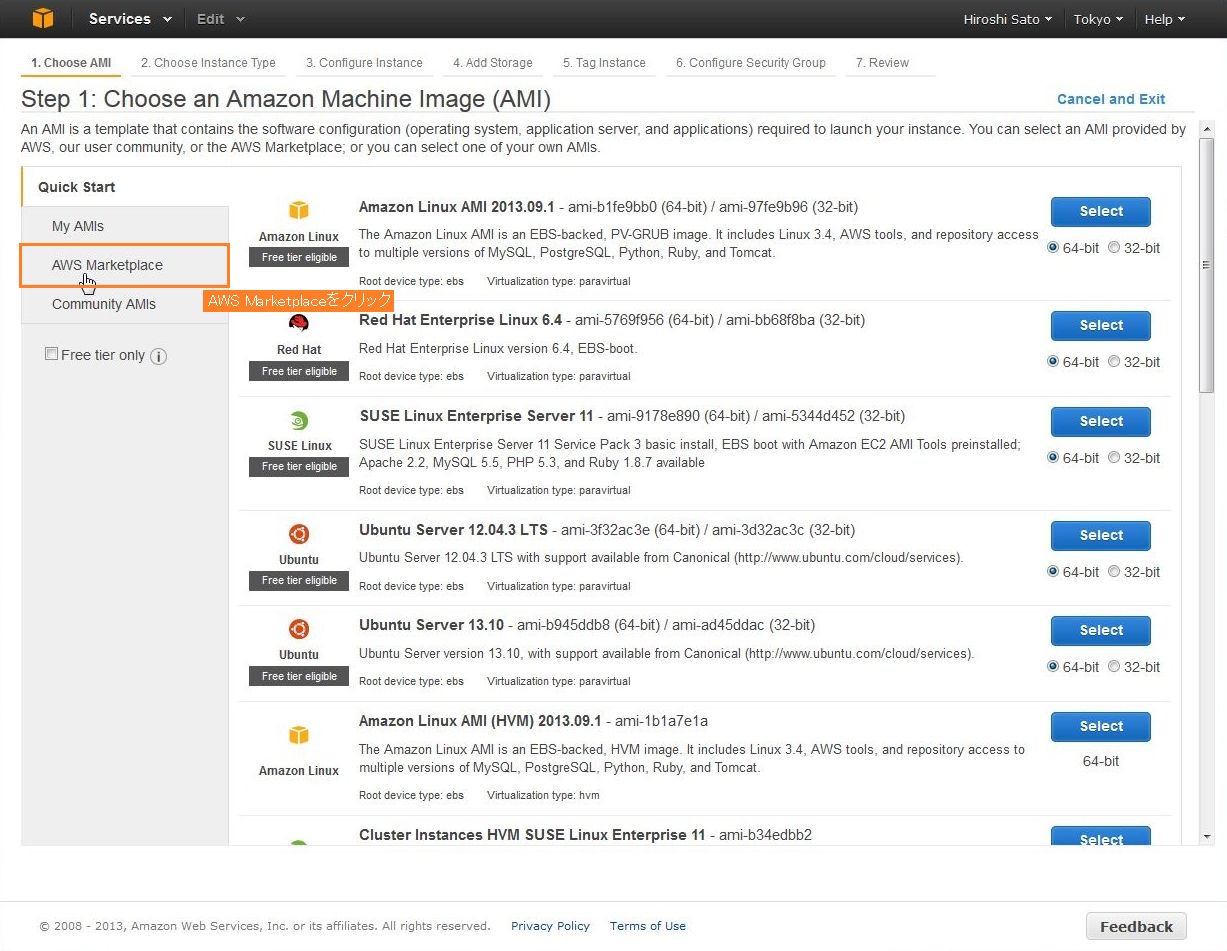This screenshot has width=1227, height=951.
Task: Go to the Choose Instance Type step
Action: (x=208, y=63)
